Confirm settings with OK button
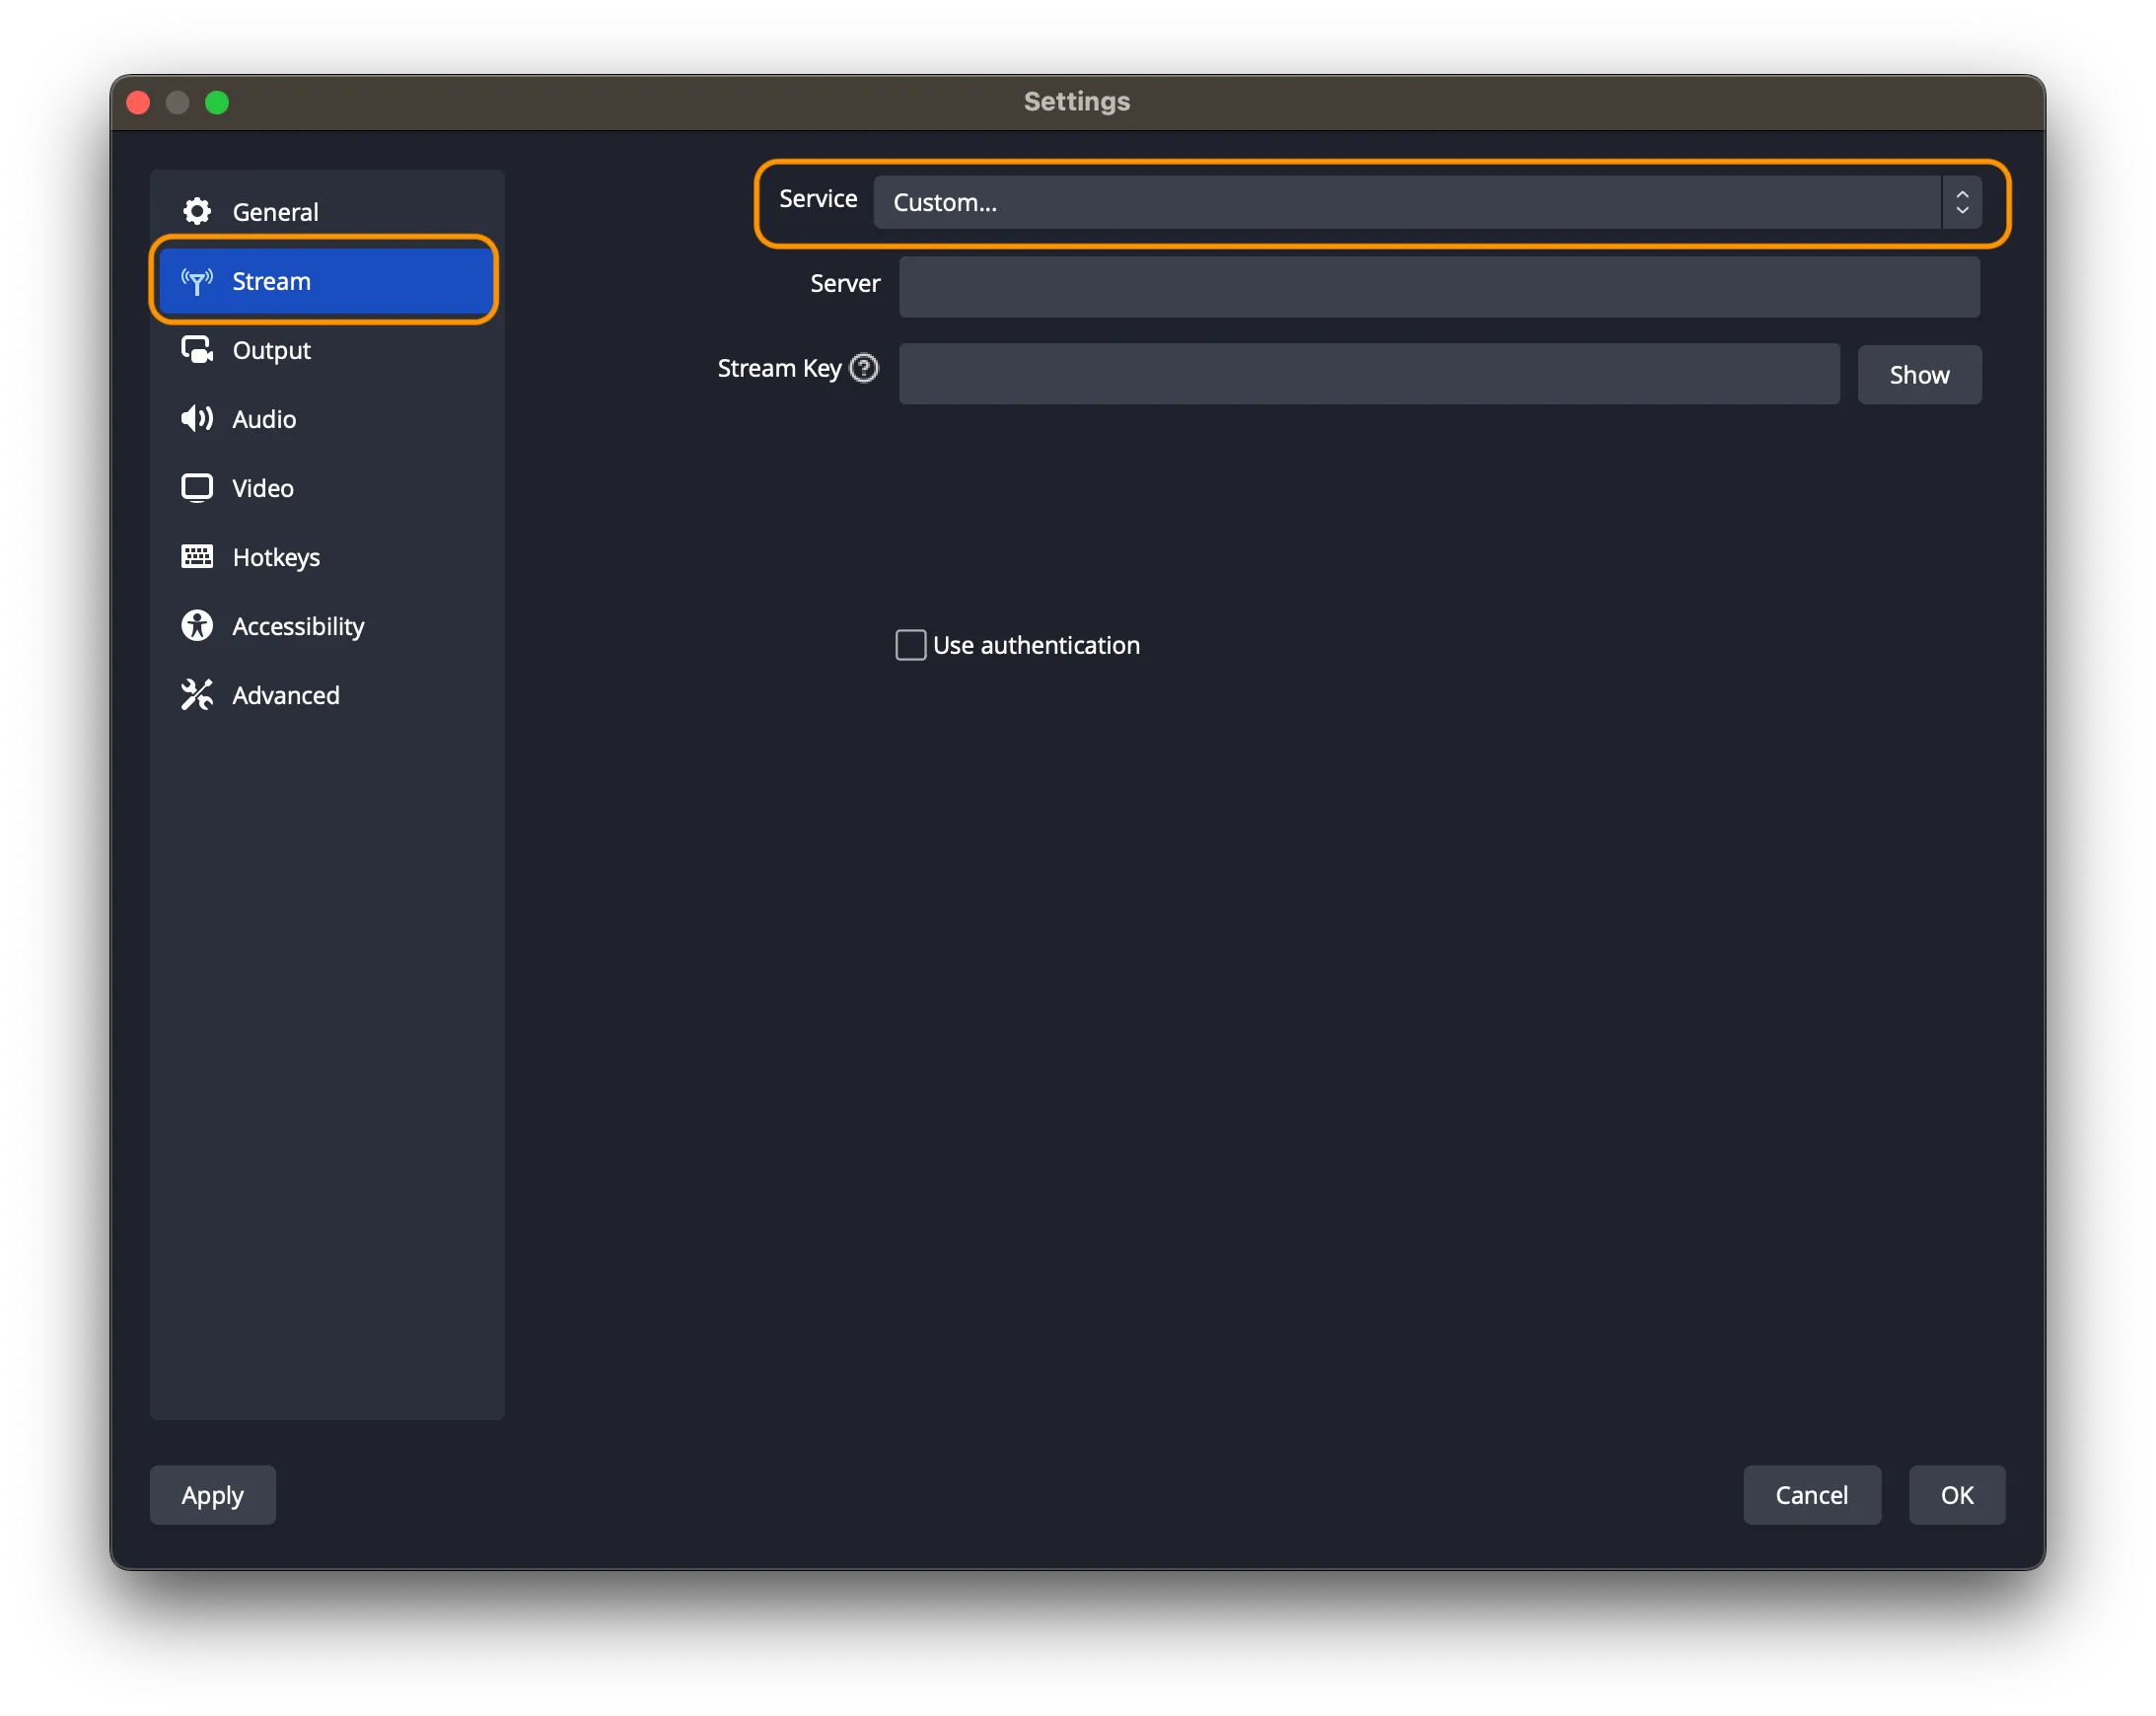 coord(1957,1495)
